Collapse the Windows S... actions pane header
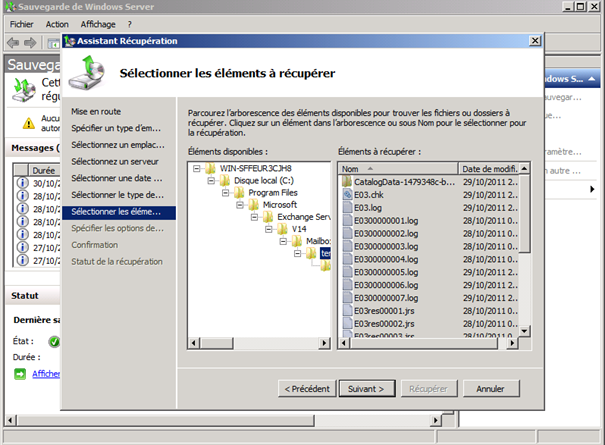Screen dimensions: 605x445 click(x=591, y=79)
